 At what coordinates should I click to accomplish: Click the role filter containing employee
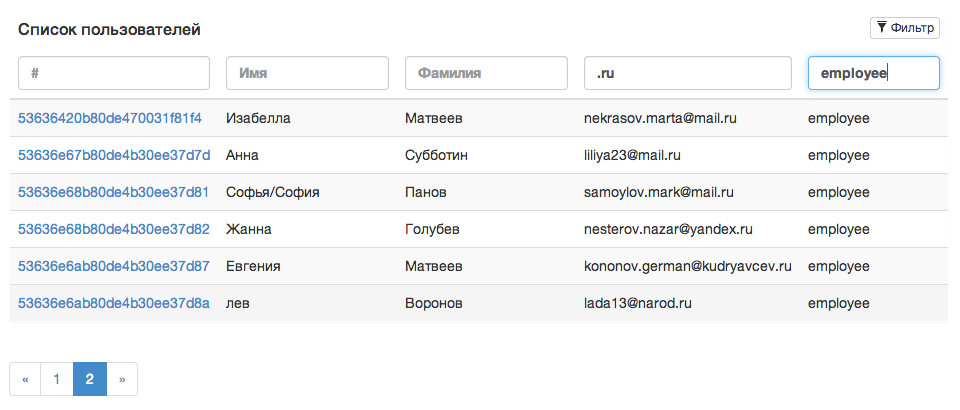click(874, 73)
